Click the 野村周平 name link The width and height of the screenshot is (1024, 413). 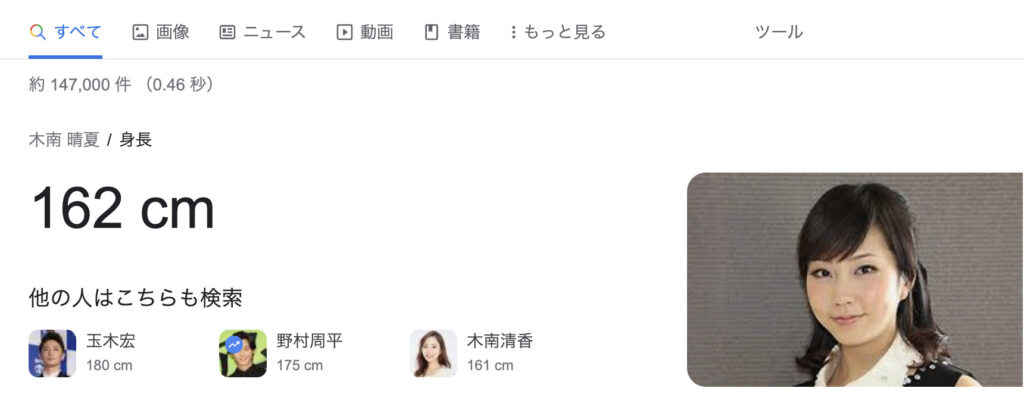click(309, 341)
